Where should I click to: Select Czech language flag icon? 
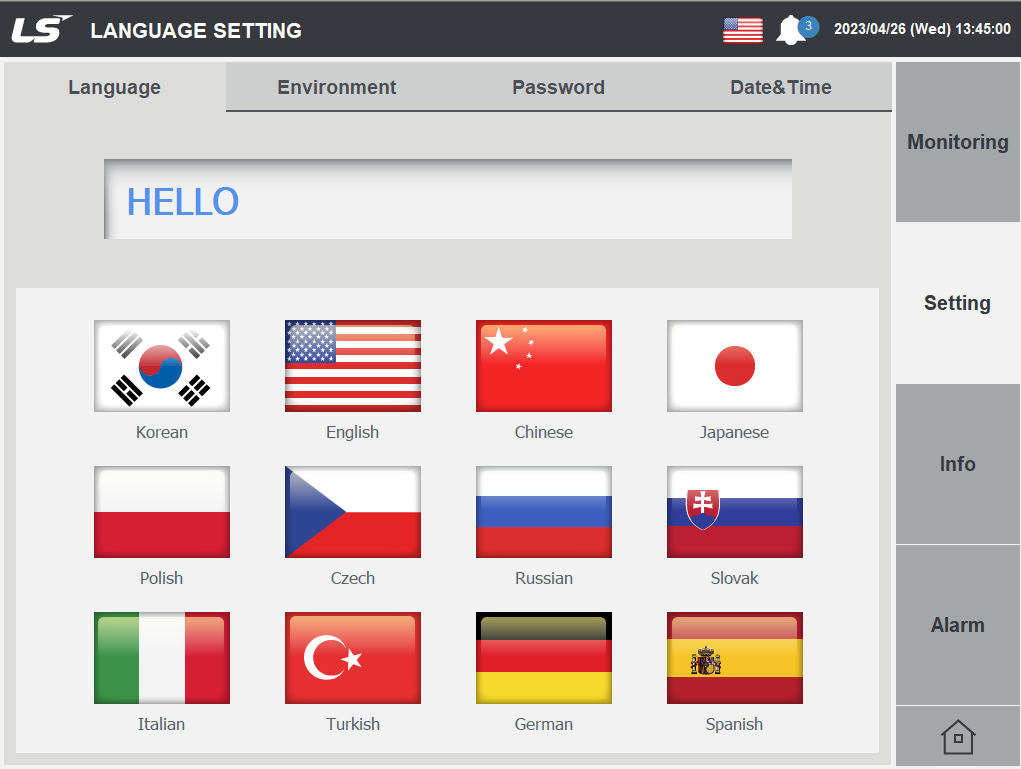[352, 511]
